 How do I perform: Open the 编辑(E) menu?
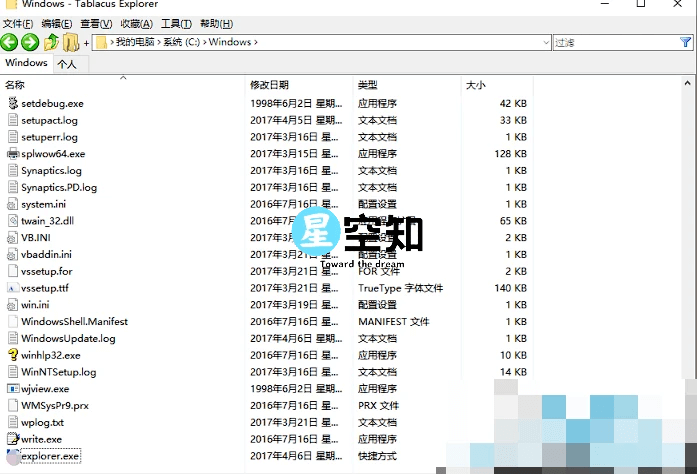click(57, 24)
